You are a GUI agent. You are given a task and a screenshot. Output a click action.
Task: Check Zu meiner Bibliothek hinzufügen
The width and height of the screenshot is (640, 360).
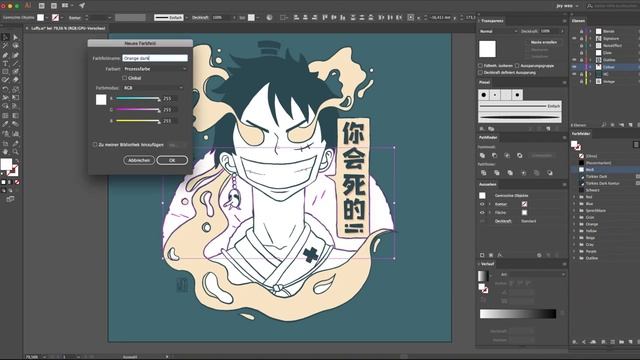[95, 144]
